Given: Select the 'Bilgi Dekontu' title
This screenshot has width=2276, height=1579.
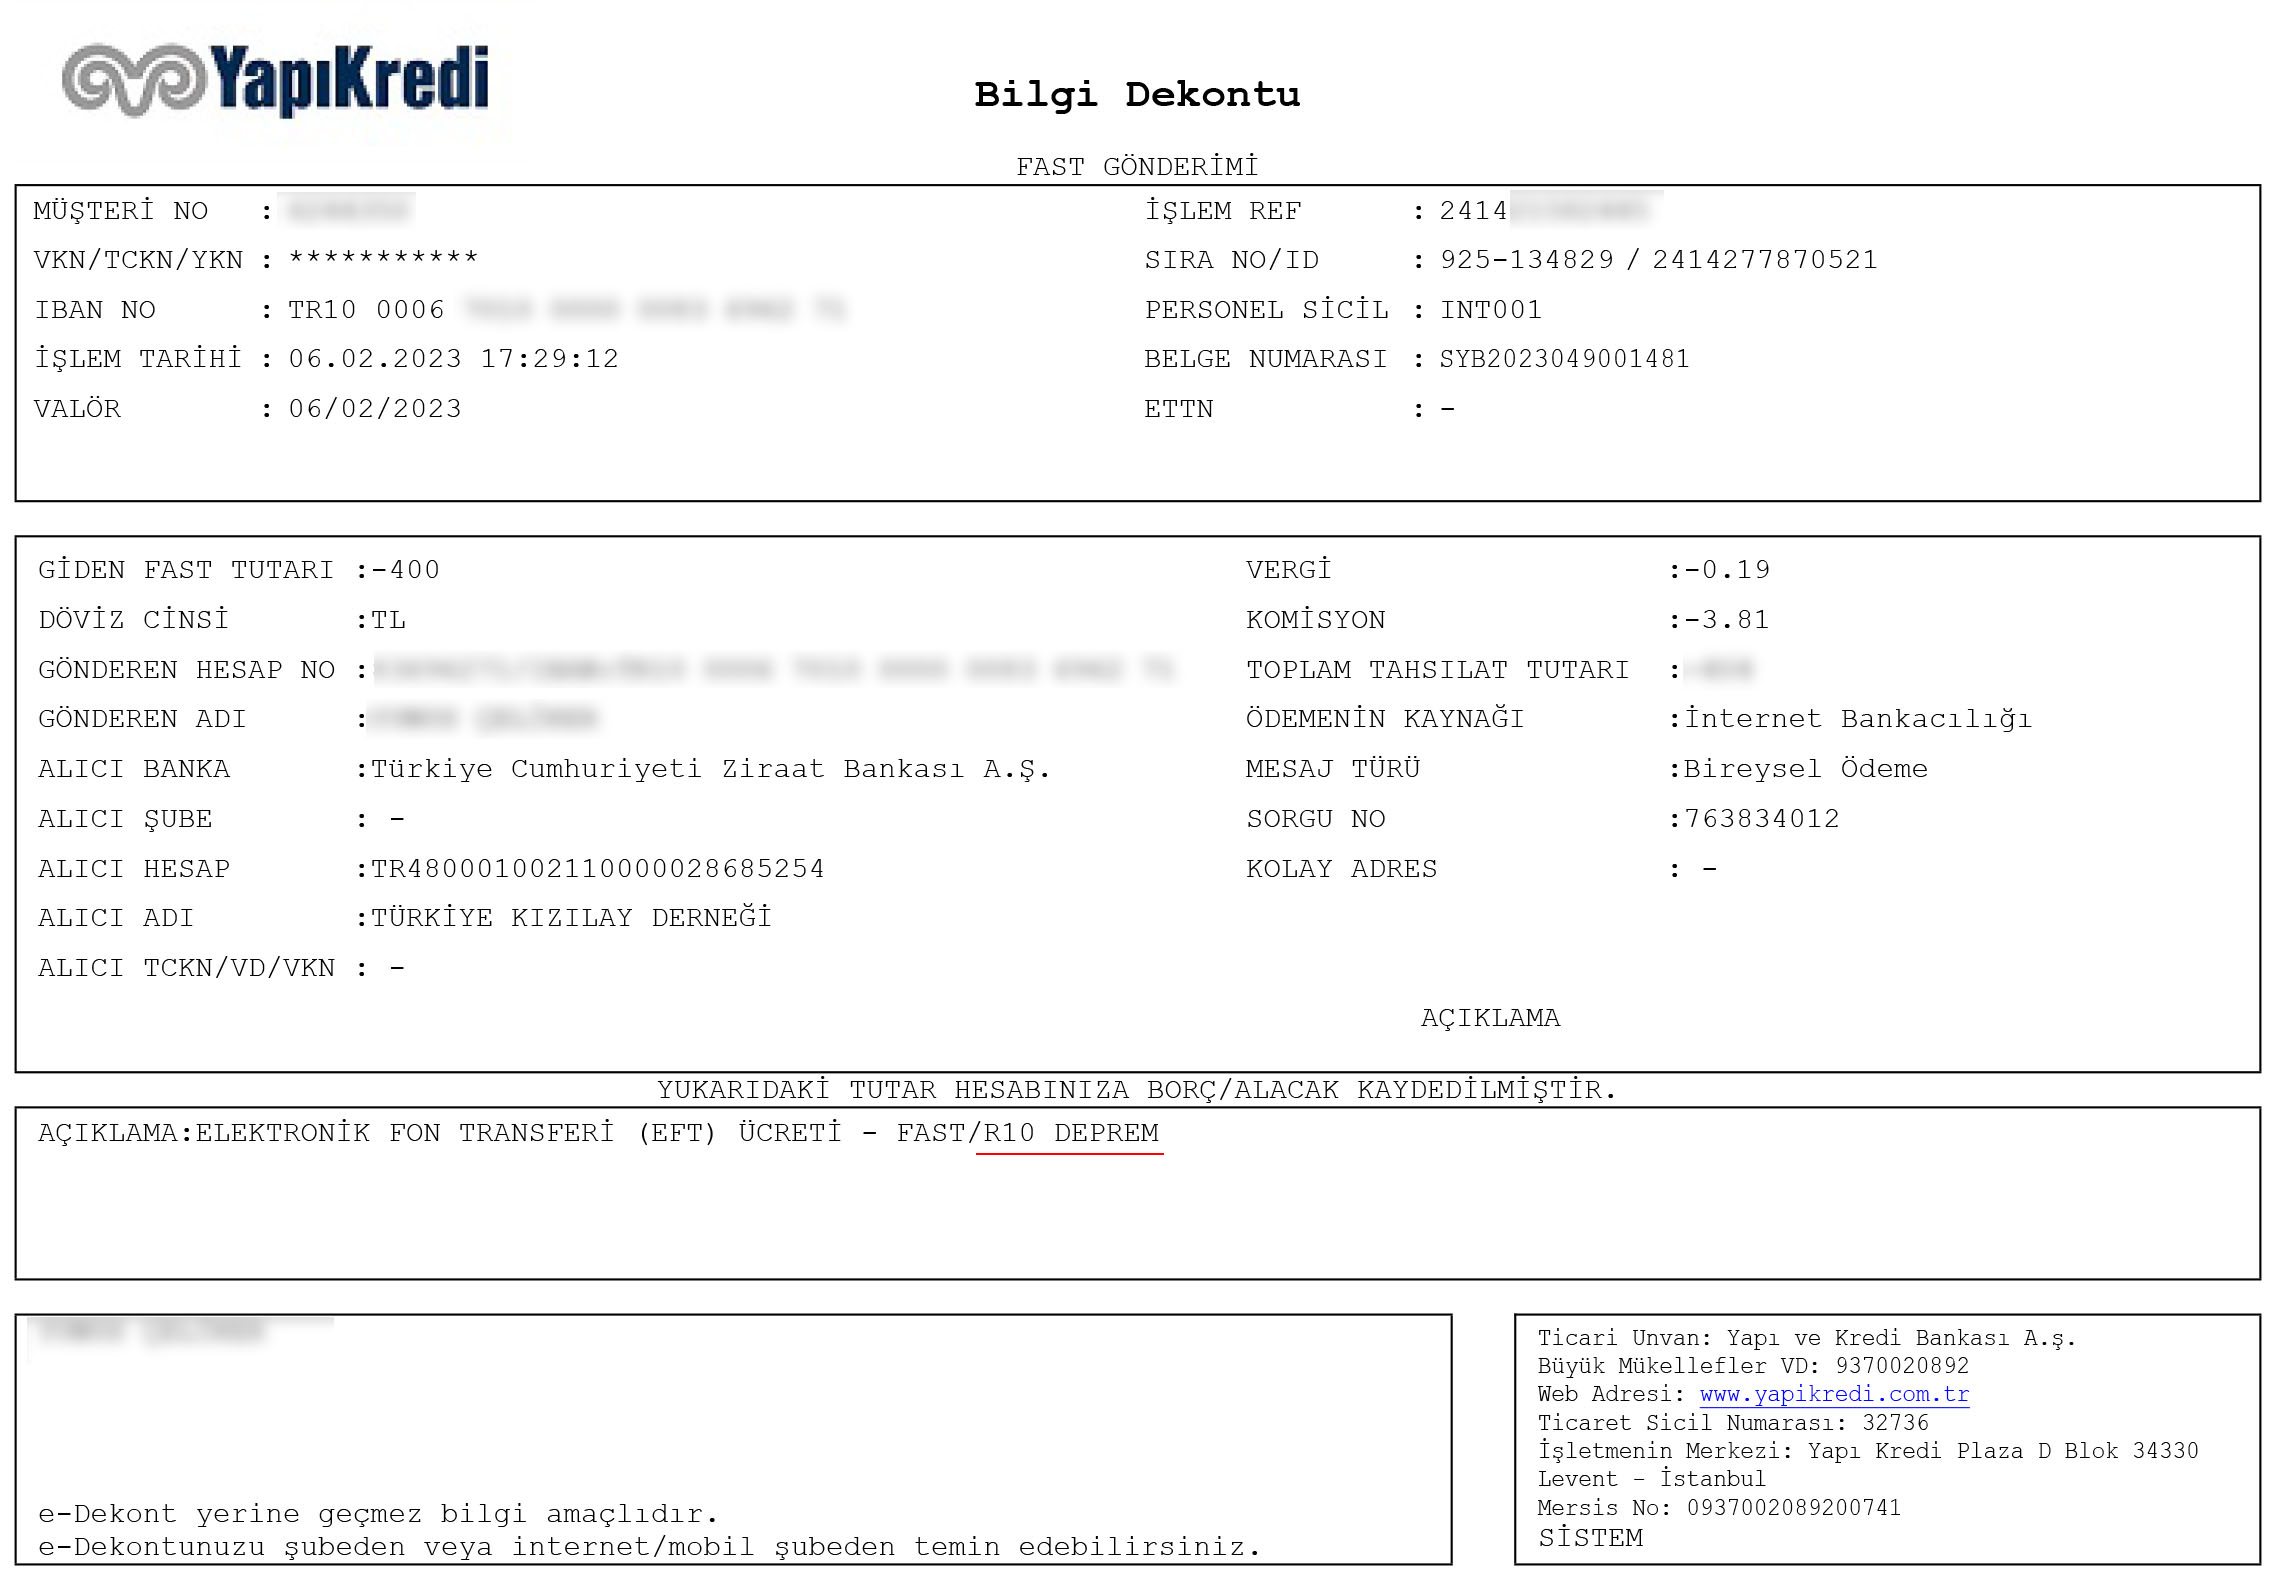Looking at the screenshot, I should [1137, 95].
